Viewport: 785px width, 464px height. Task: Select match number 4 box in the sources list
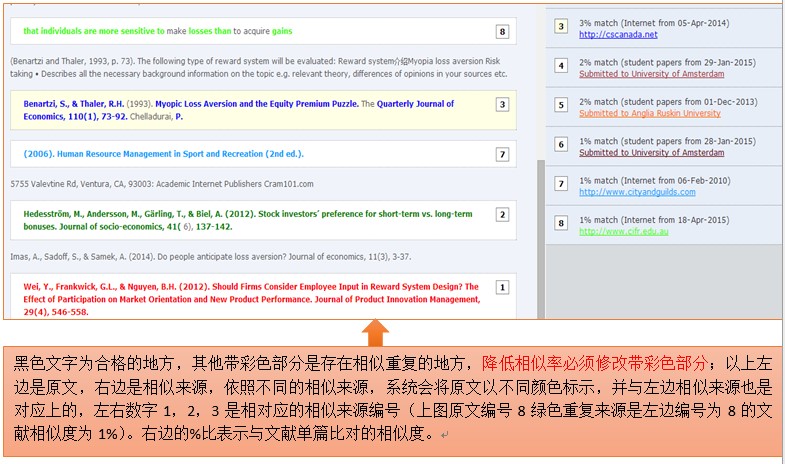click(561, 66)
